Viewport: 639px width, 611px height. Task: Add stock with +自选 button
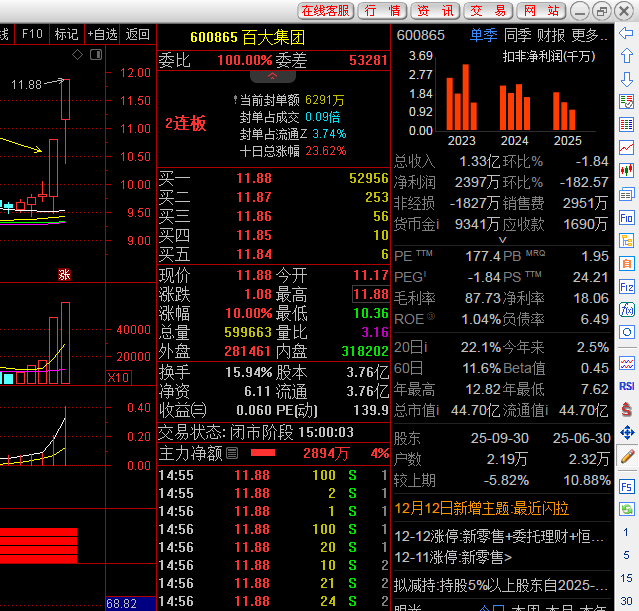pyautogui.click(x=102, y=34)
